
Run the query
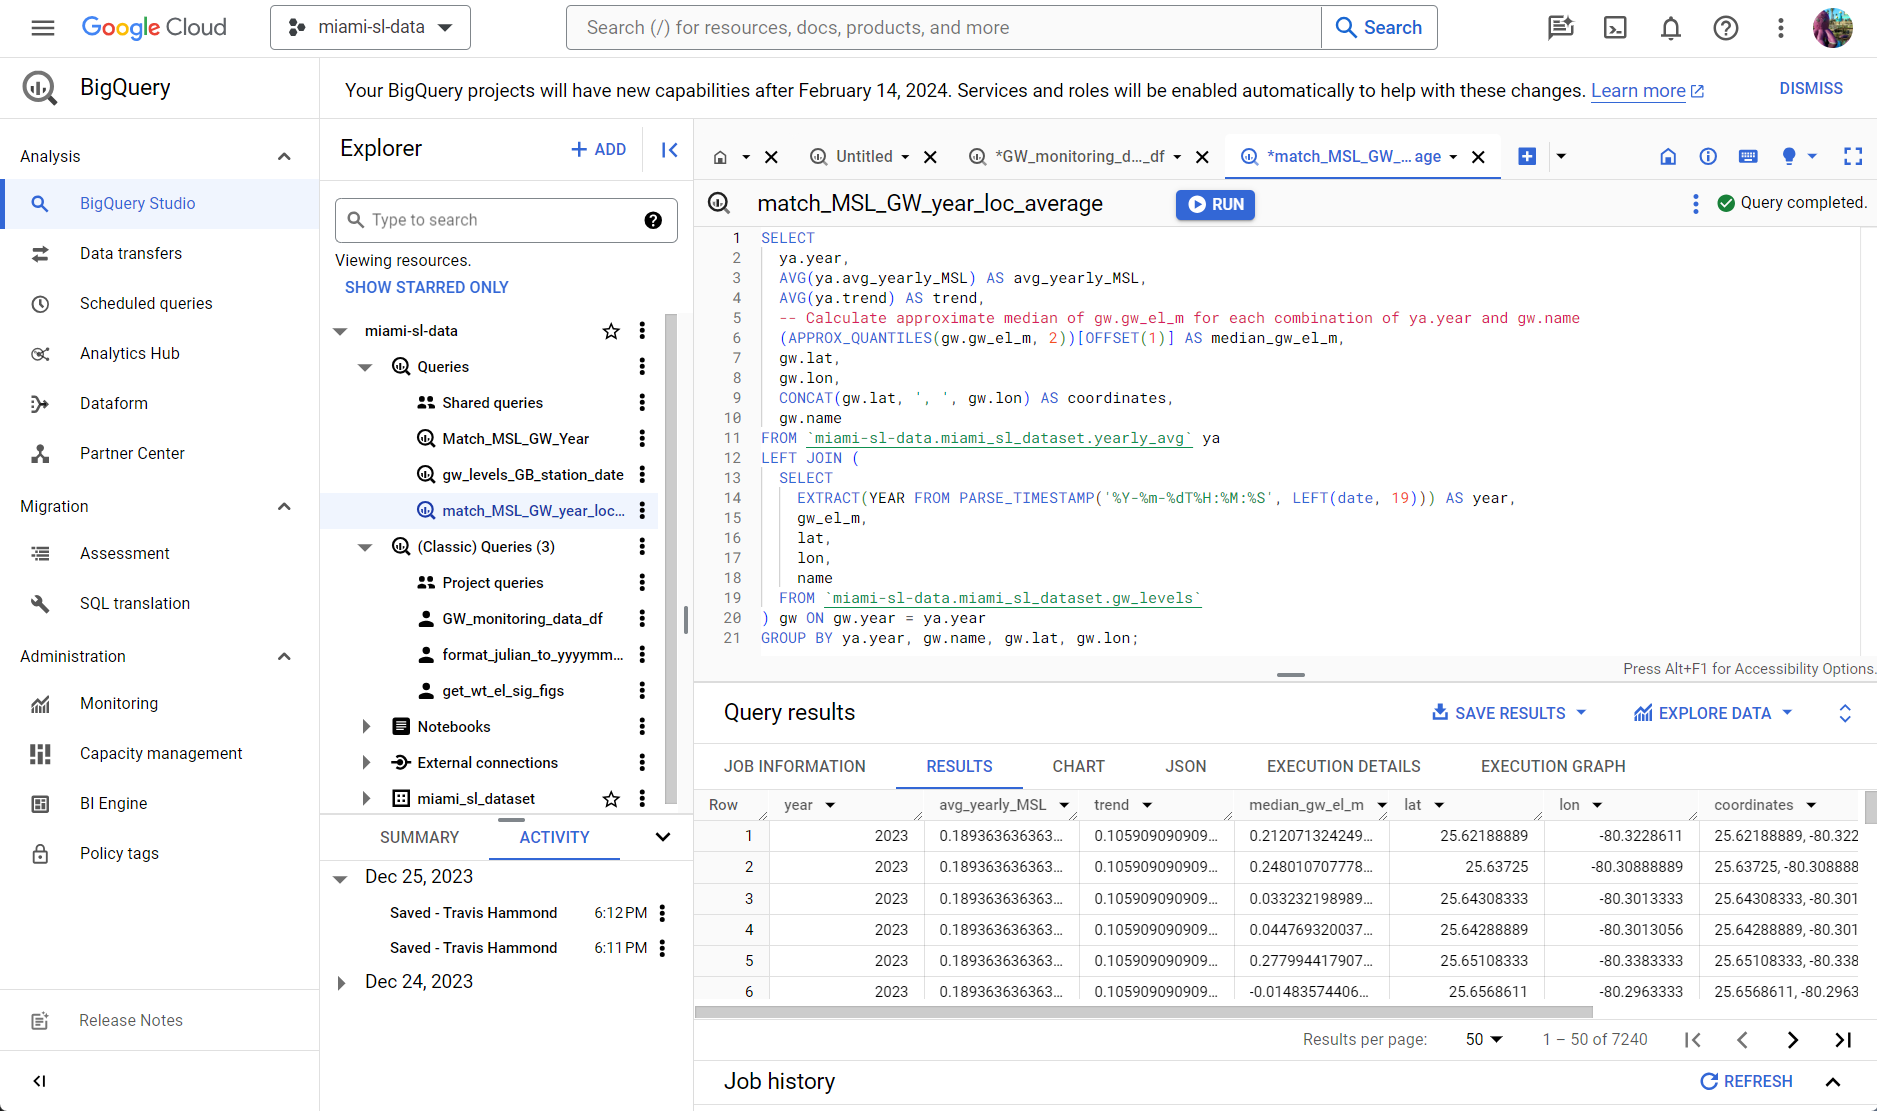pos(1215,204)
